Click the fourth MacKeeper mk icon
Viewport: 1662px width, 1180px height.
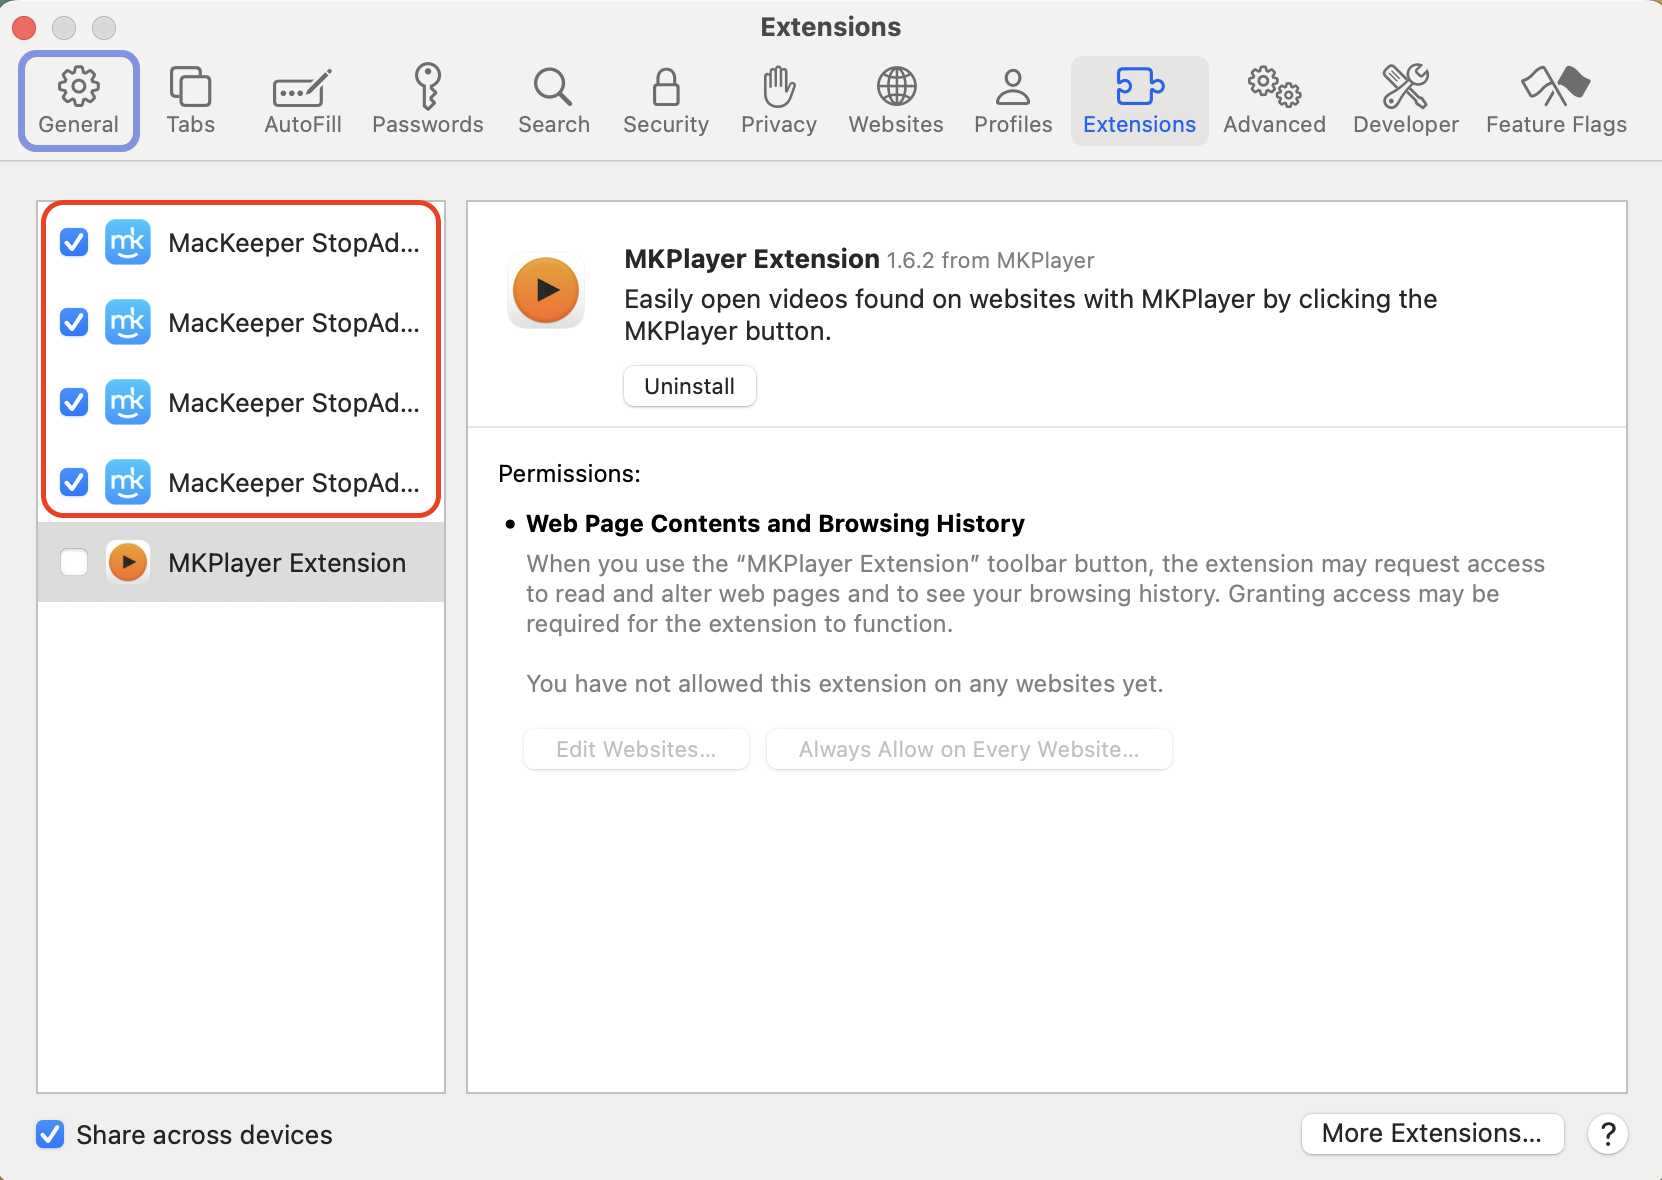point(128,482)
